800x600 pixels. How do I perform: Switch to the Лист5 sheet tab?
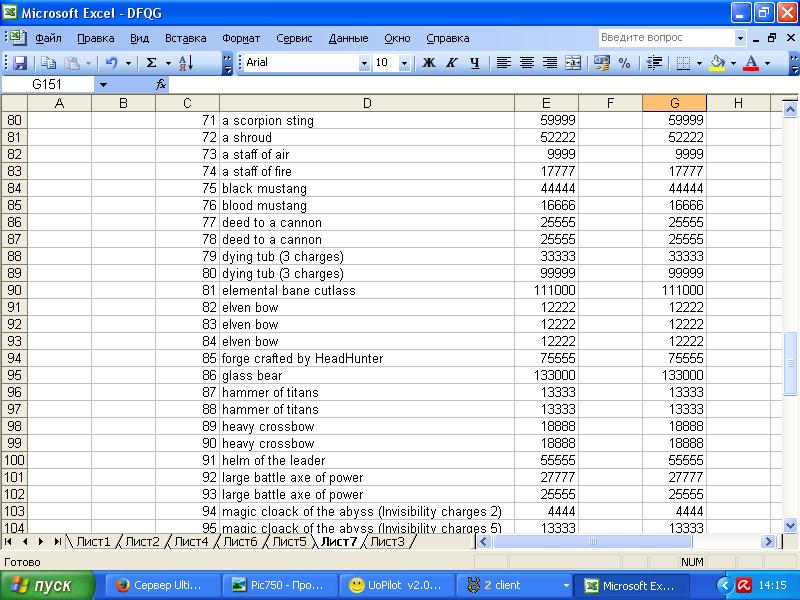click(289, 541)
